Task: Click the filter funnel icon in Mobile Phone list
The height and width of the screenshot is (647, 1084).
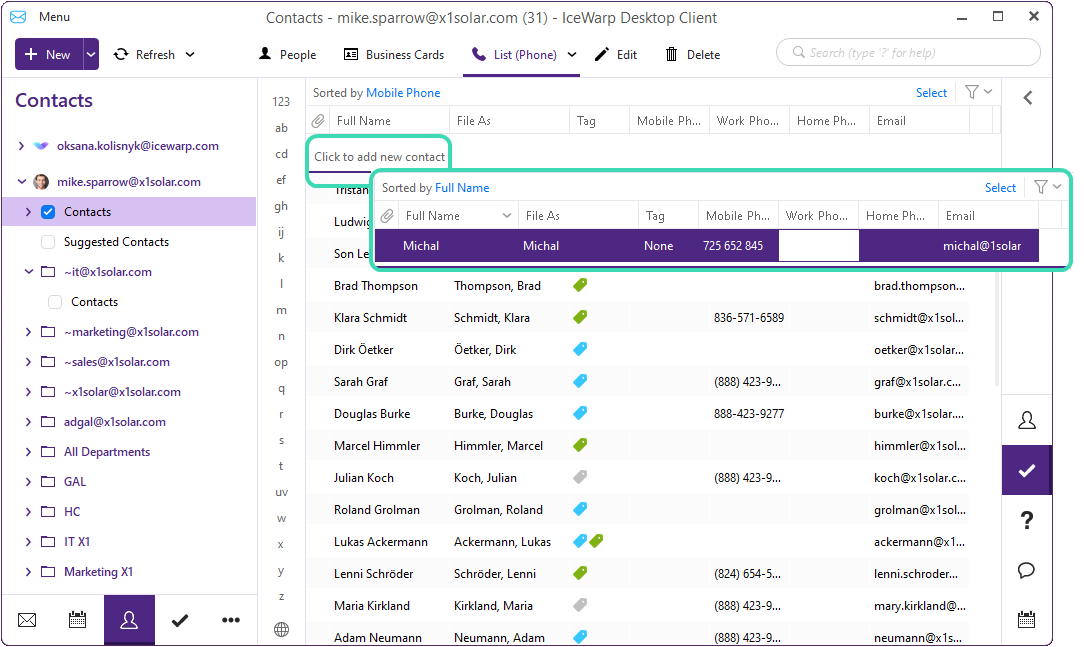Action: 972,92
